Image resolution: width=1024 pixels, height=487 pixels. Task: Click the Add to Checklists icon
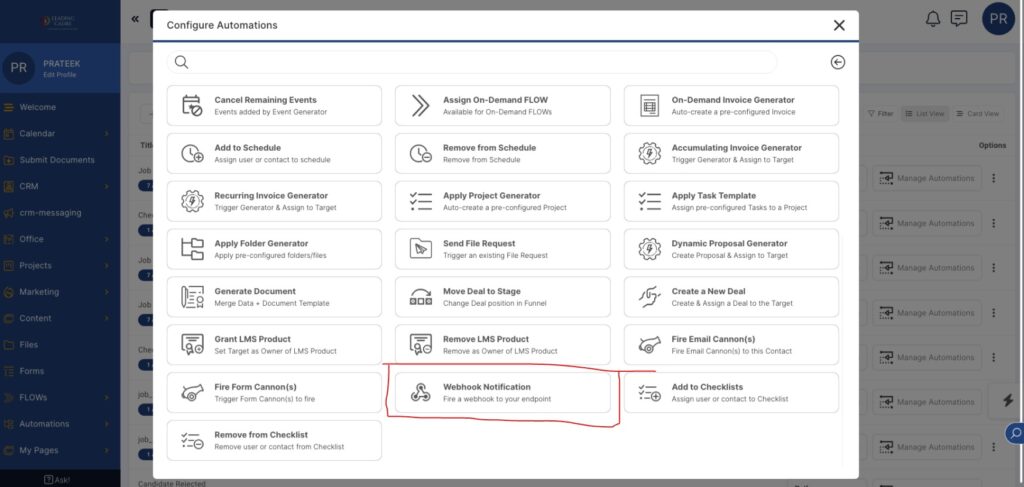tap(649, 392)
